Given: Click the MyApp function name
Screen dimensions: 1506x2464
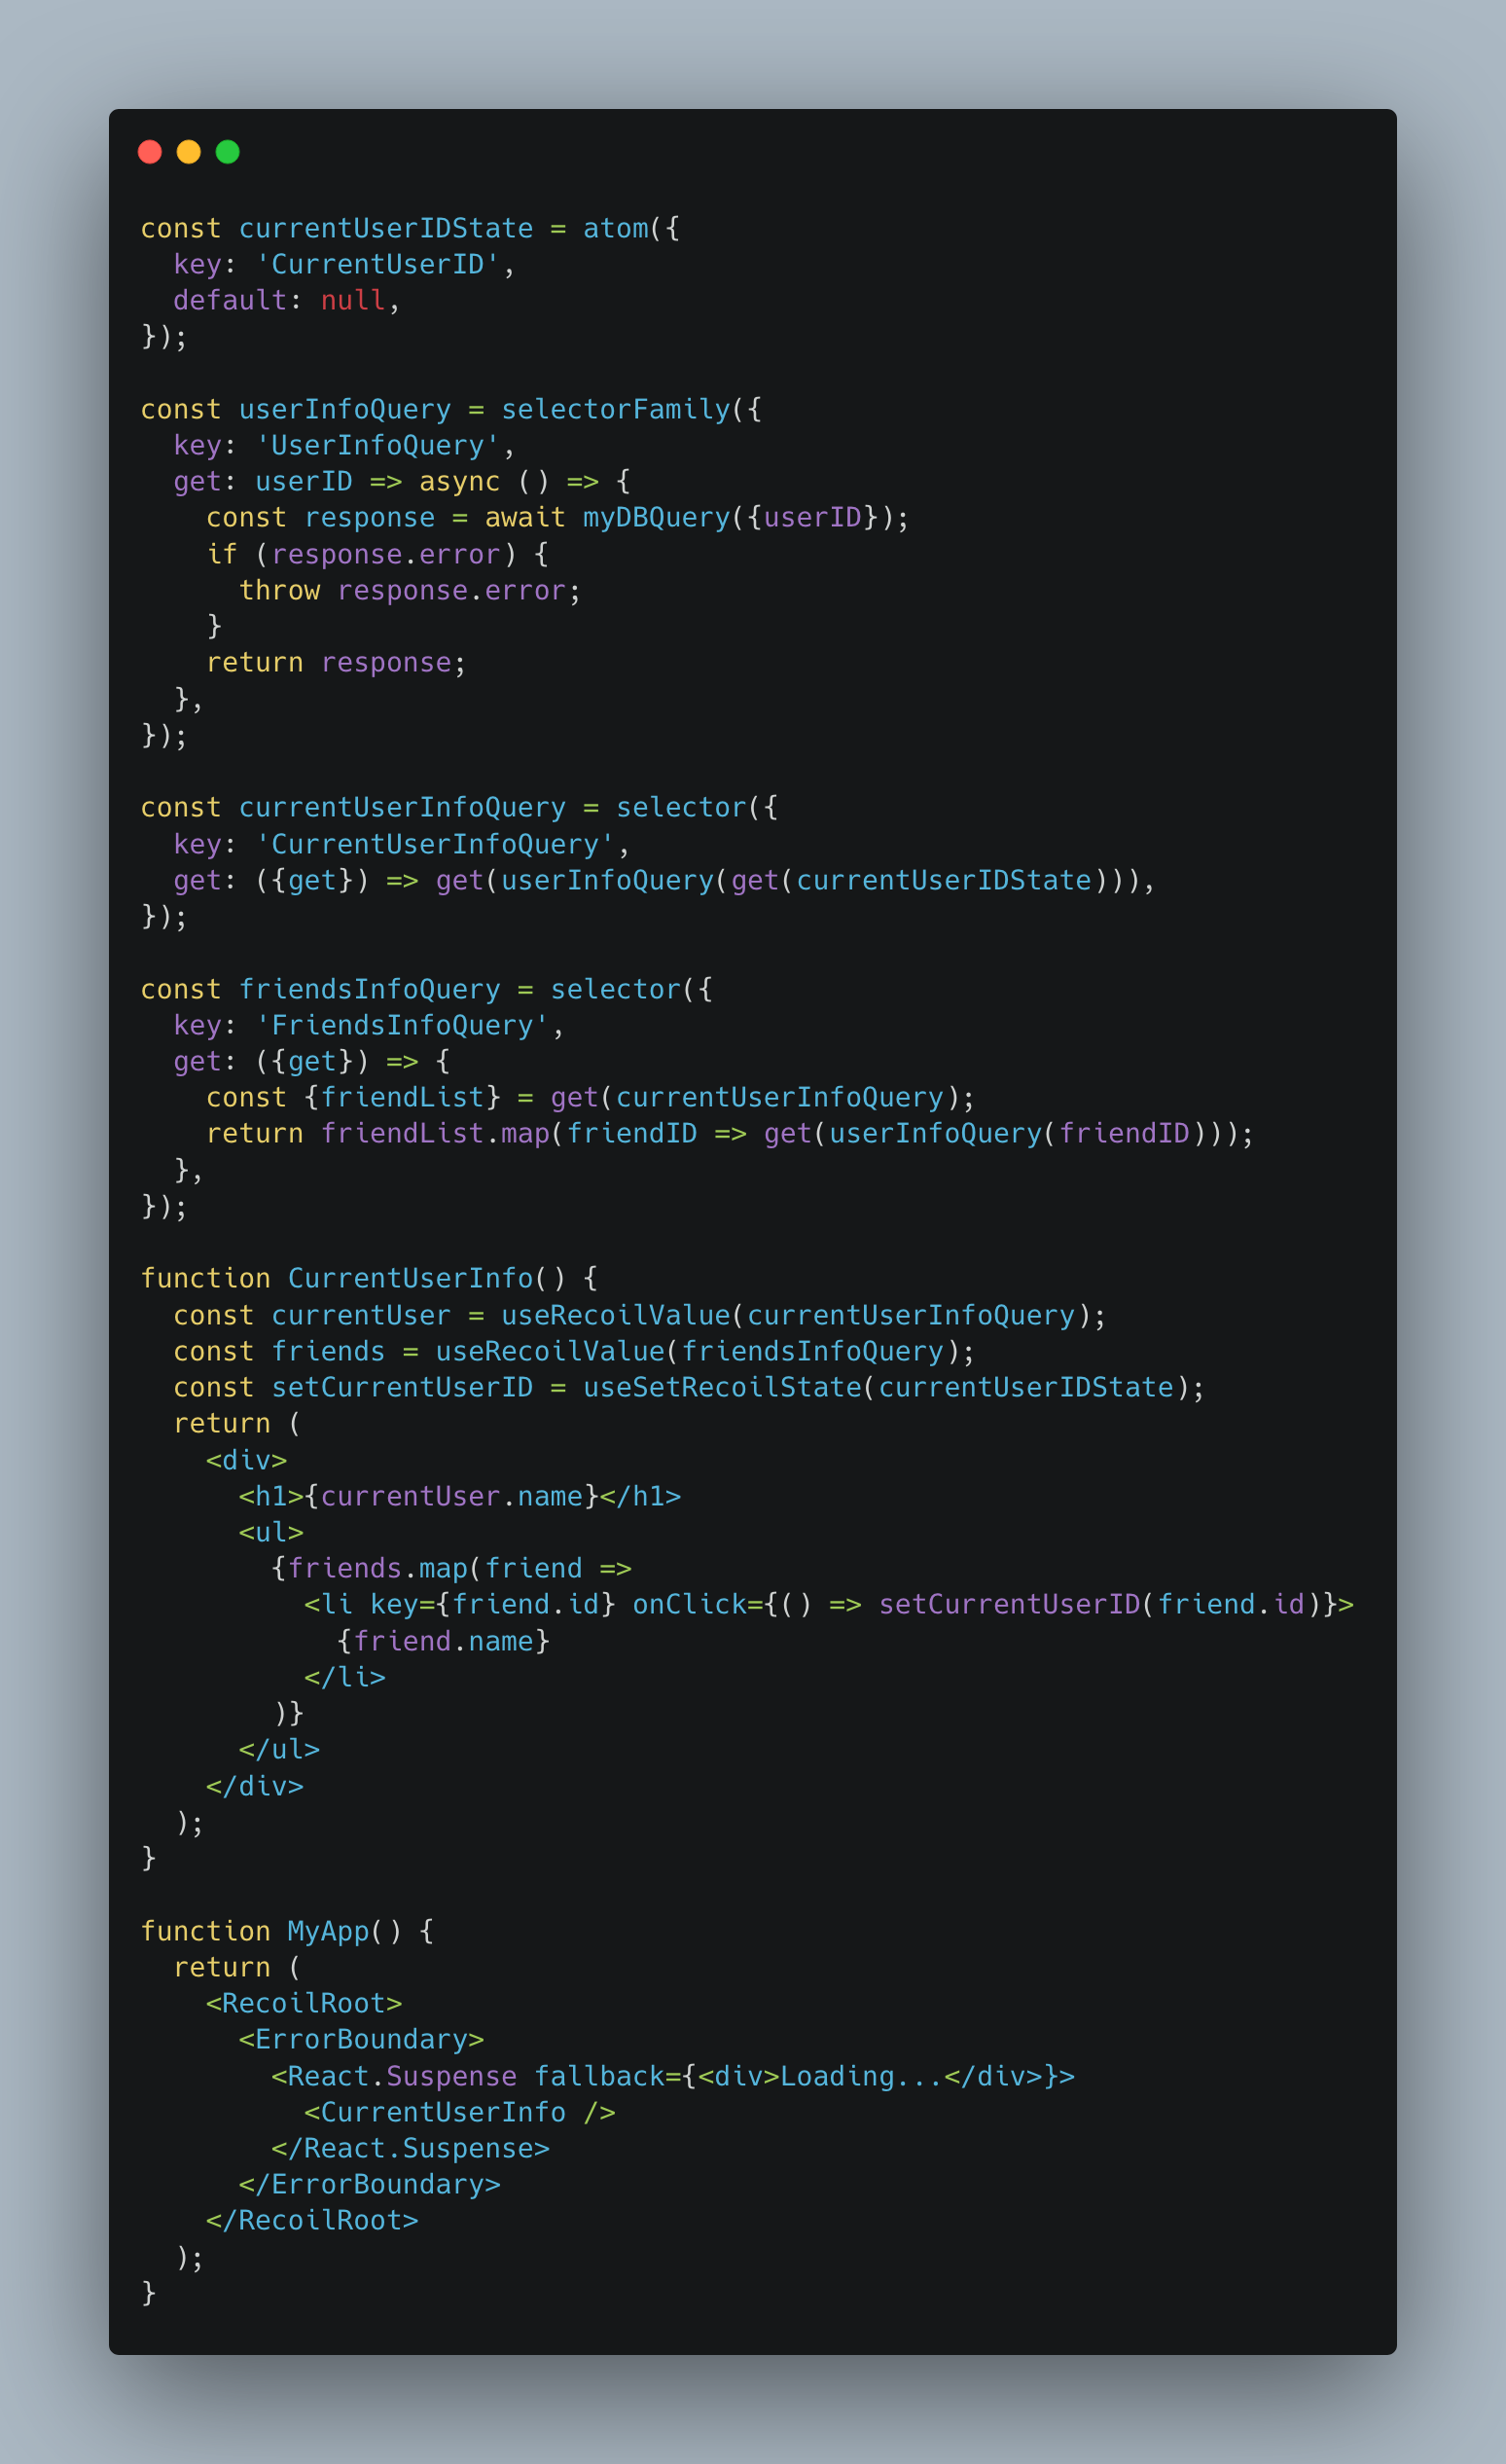Looking at the screenshot, I should tap(329, 1931).
